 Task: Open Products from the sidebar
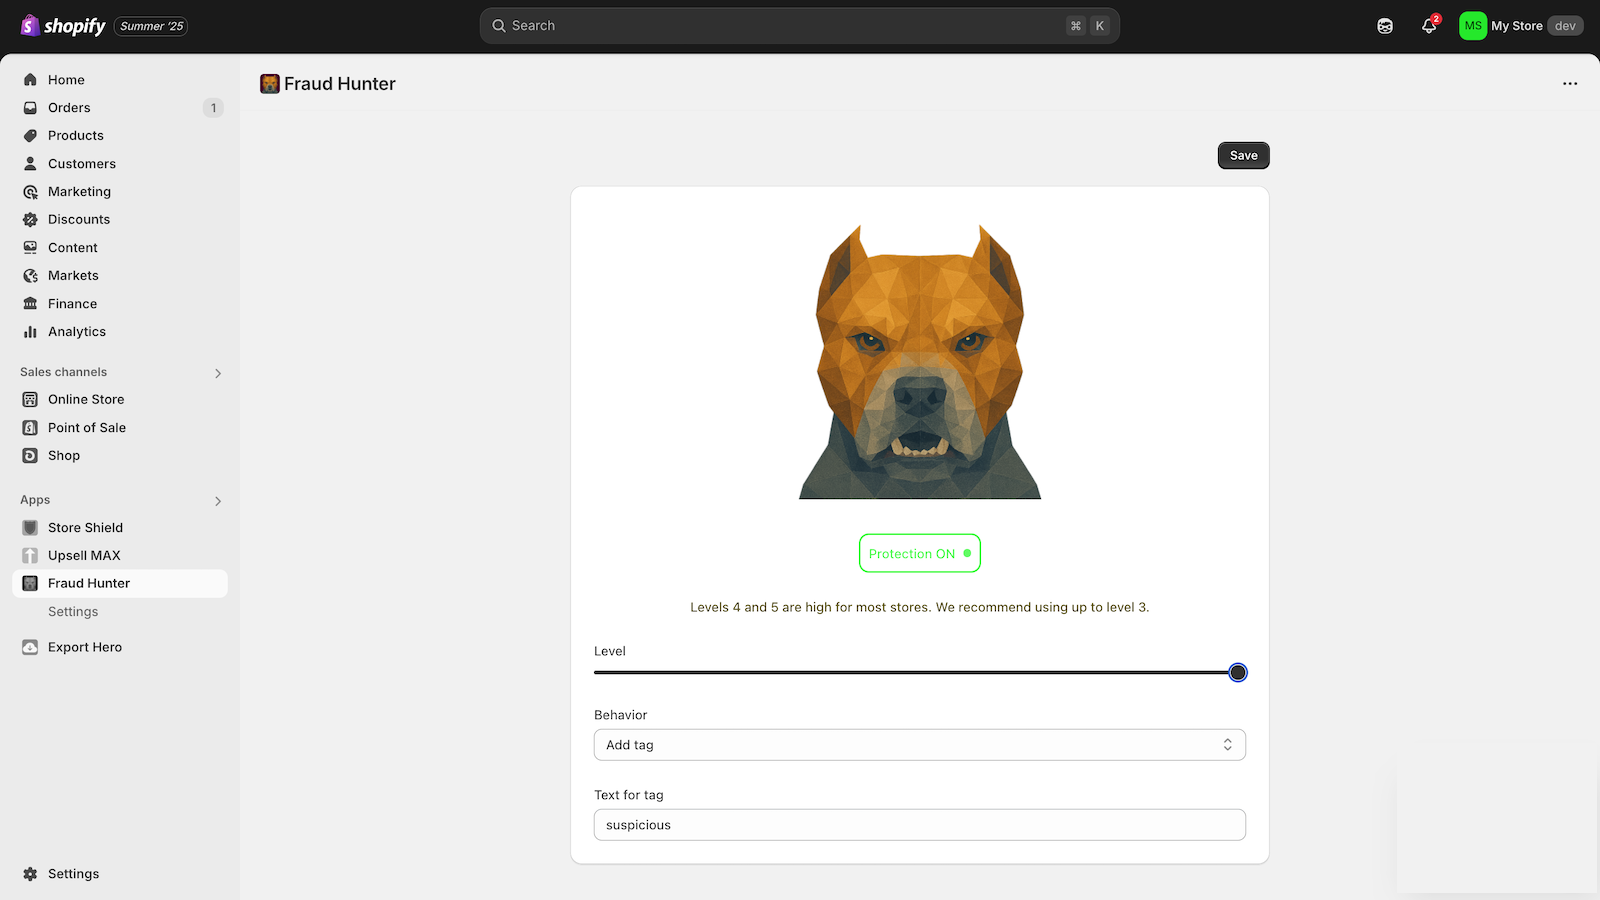[76, 136]
